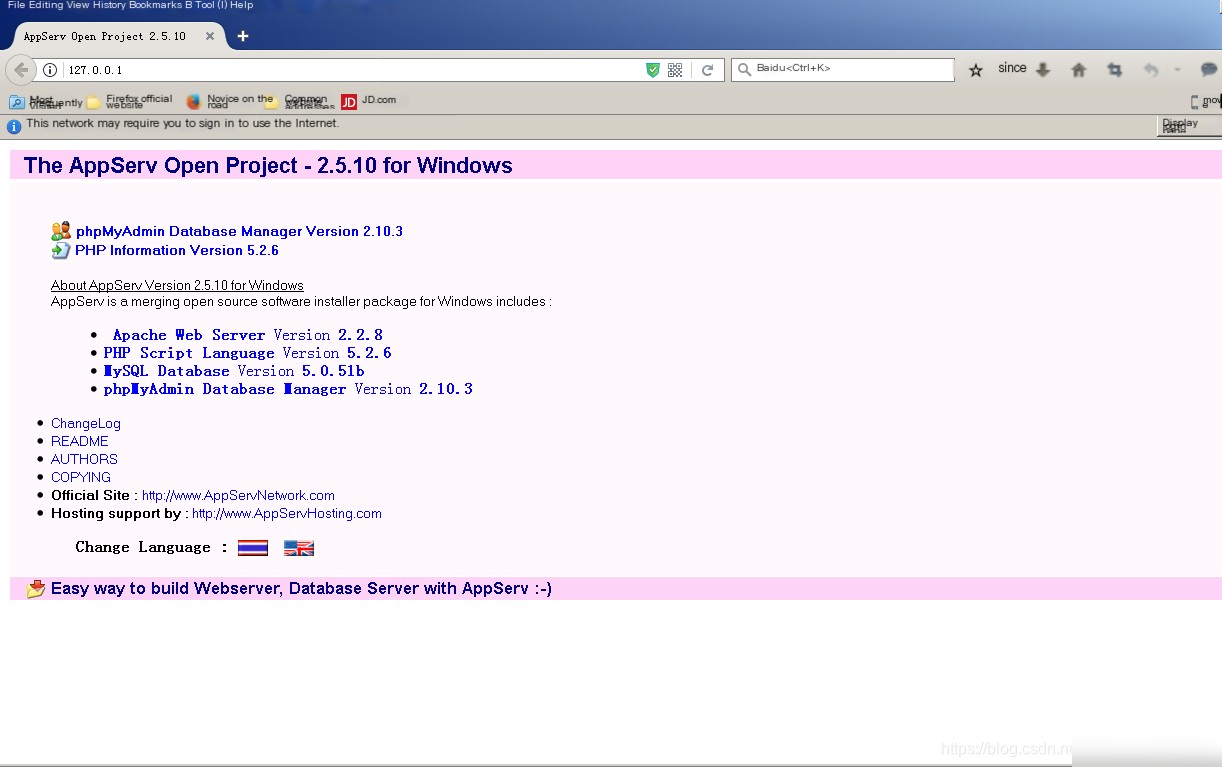
Task: Click the AppServ Open Project page heading
Action: coord(268,166)
